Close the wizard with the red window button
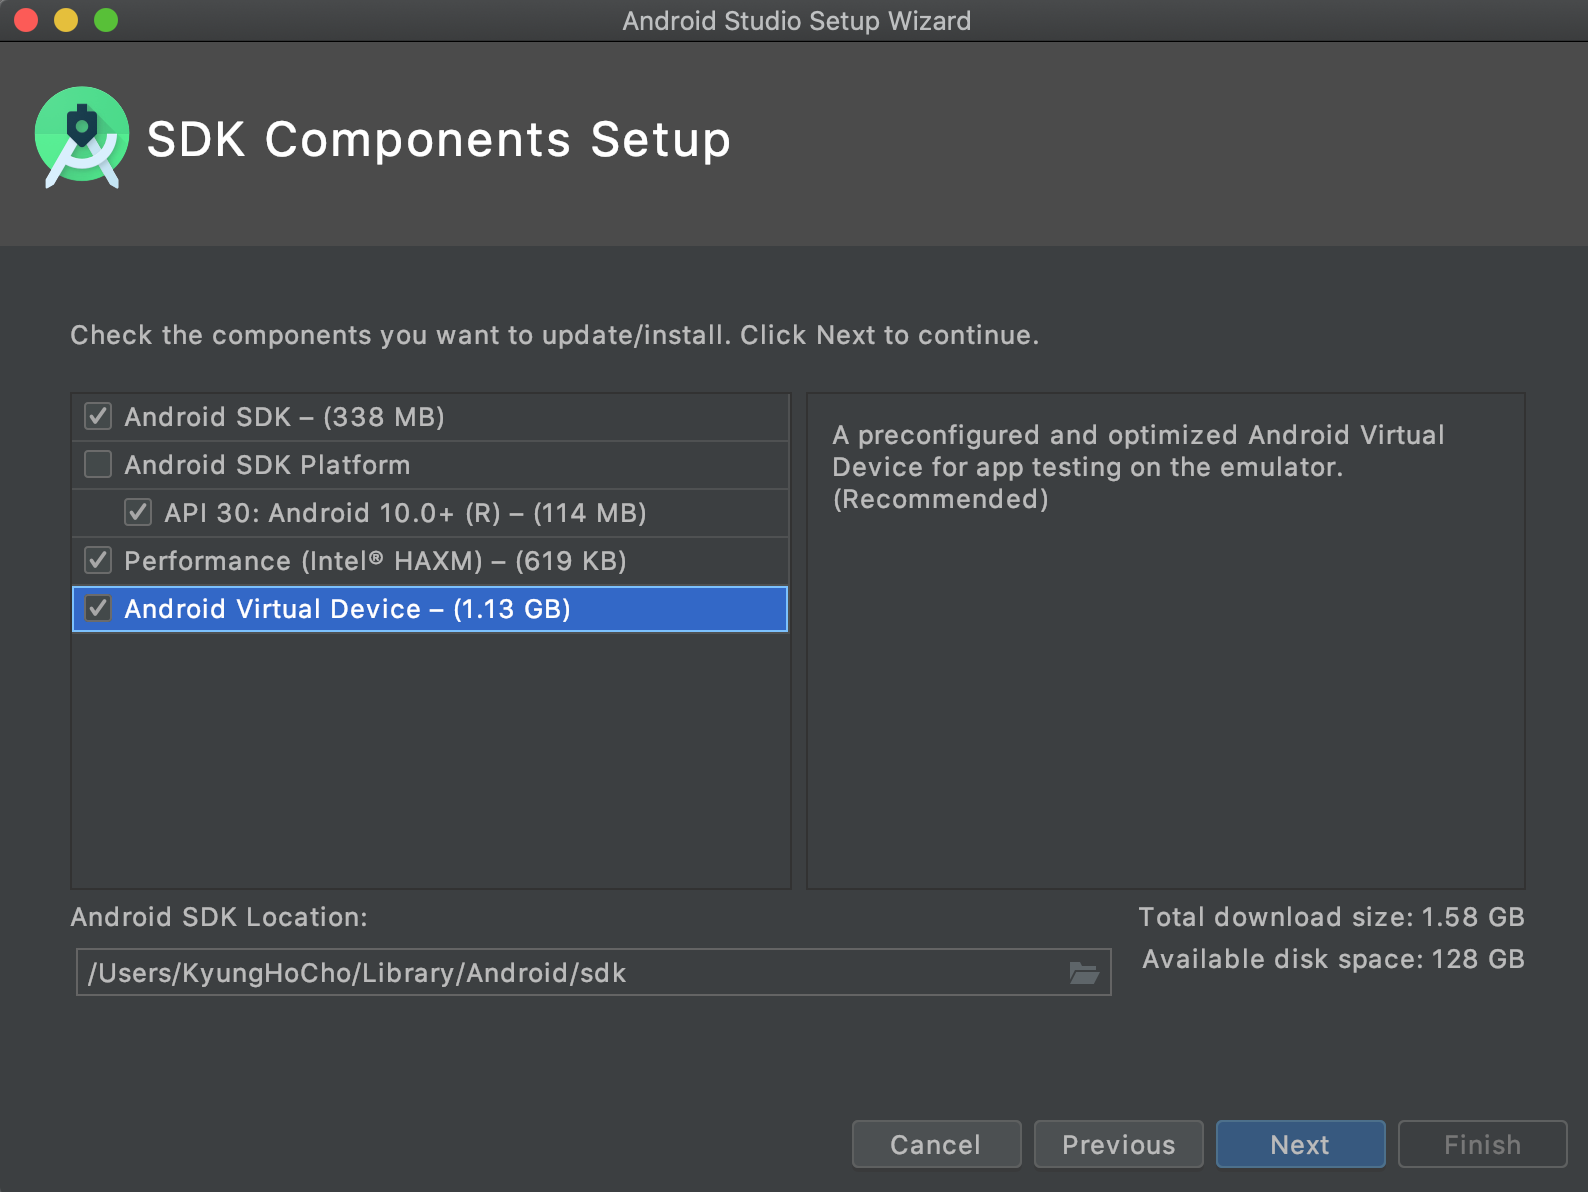This screenshot has height=1192, width=1588. pyautogui.click(x=26, y=20)
